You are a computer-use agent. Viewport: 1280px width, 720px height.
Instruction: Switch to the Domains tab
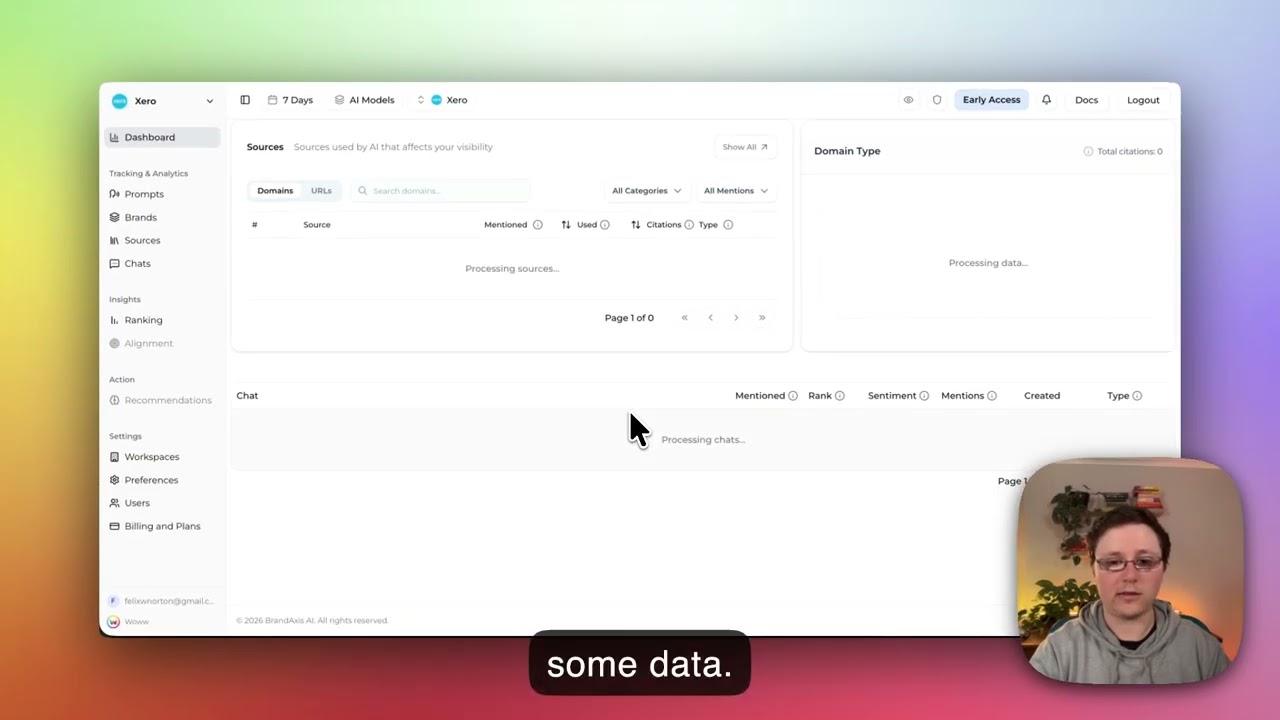[x=275, y=191]
